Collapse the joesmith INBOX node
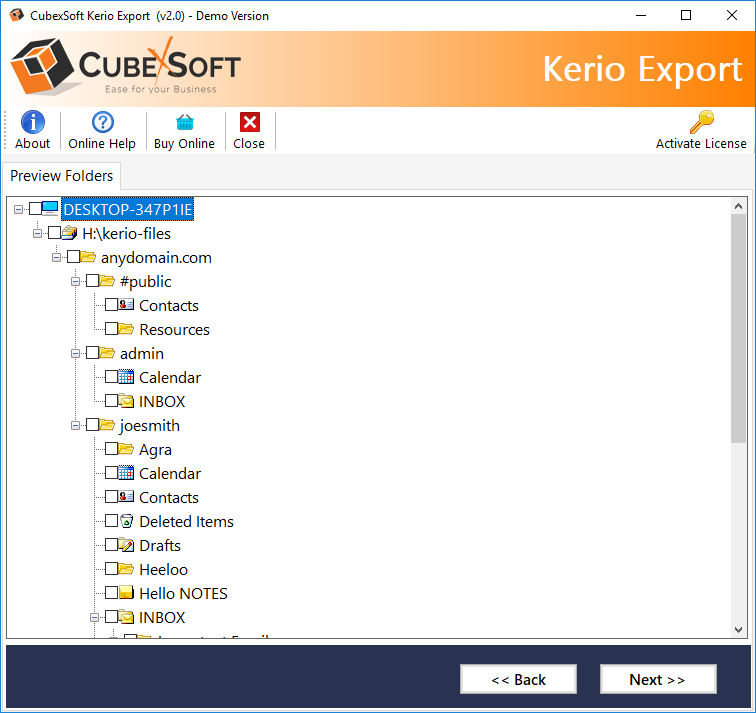Image resolution: width=756 pixels, height=713 pixels. [x=94, y=618]
